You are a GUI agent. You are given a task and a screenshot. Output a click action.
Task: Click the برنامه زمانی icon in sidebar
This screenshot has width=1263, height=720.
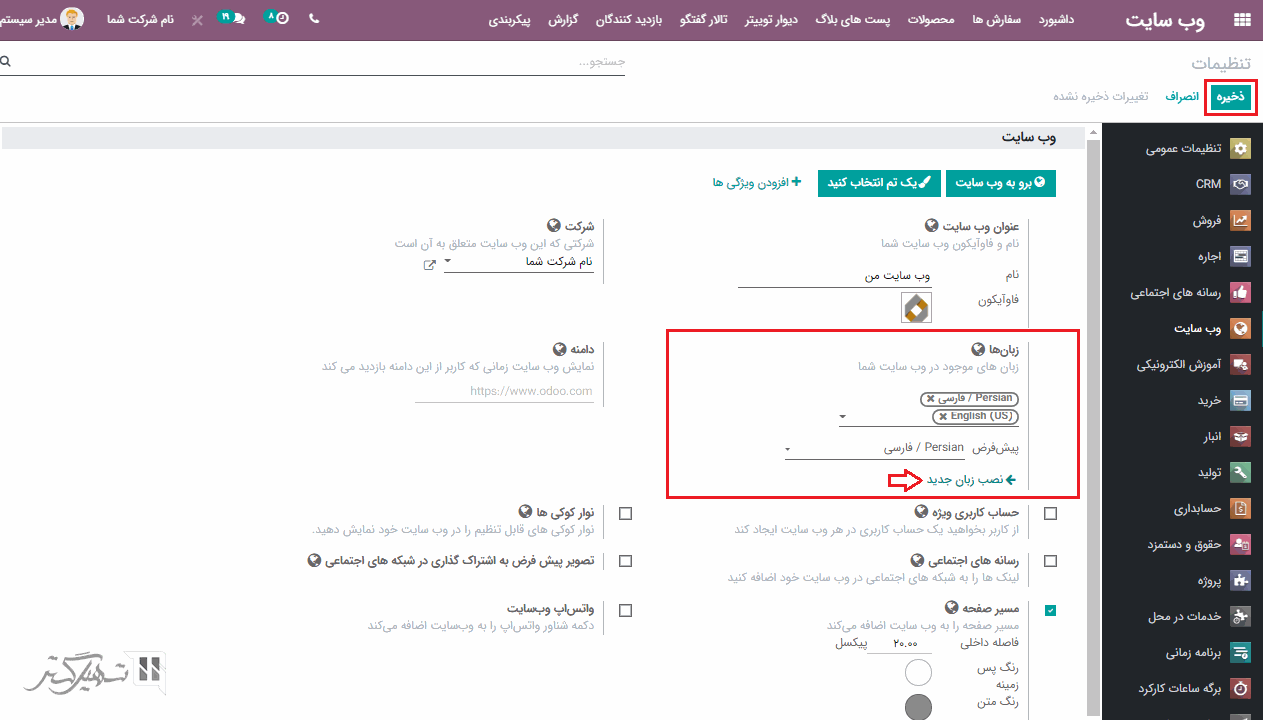(1241, 653)
